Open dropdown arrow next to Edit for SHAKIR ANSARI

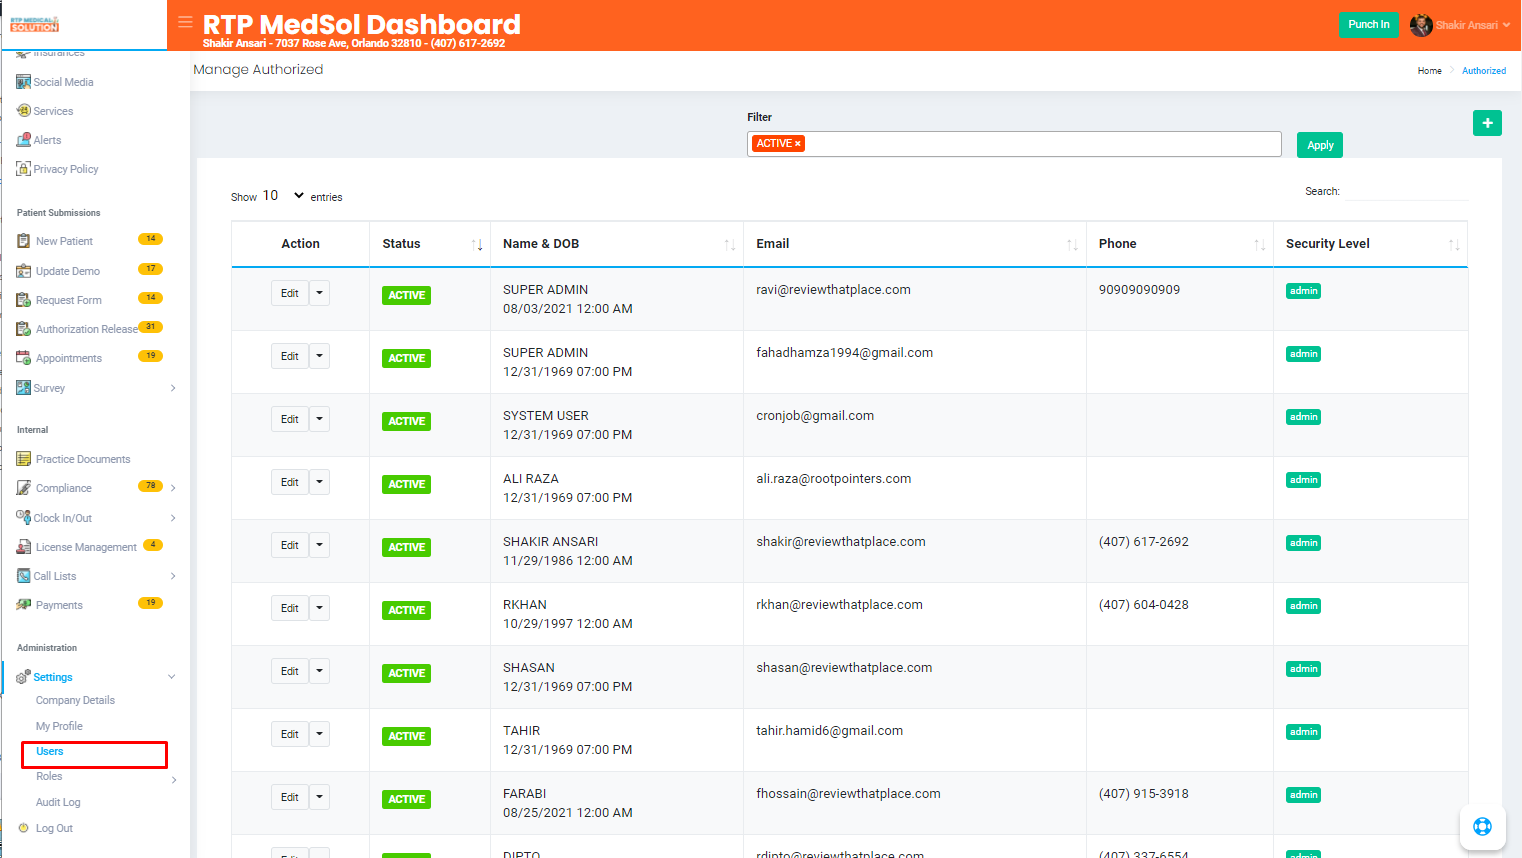pyautogui.click(x=319, y=545)
